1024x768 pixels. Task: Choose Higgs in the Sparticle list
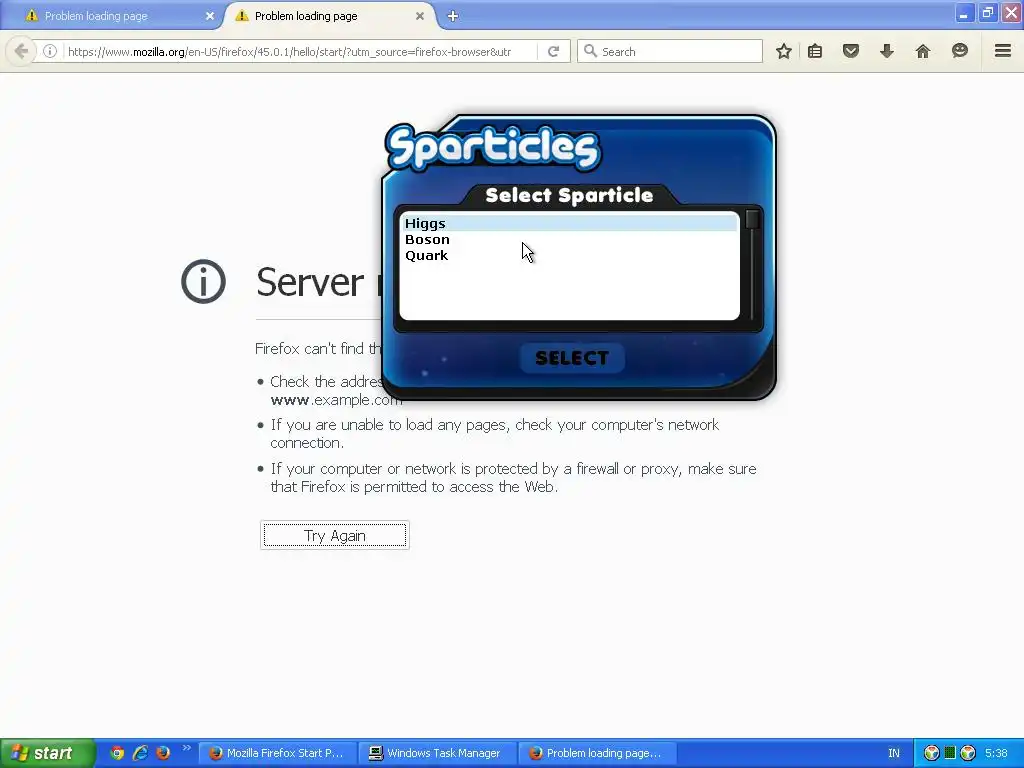[x=568, y=223]
